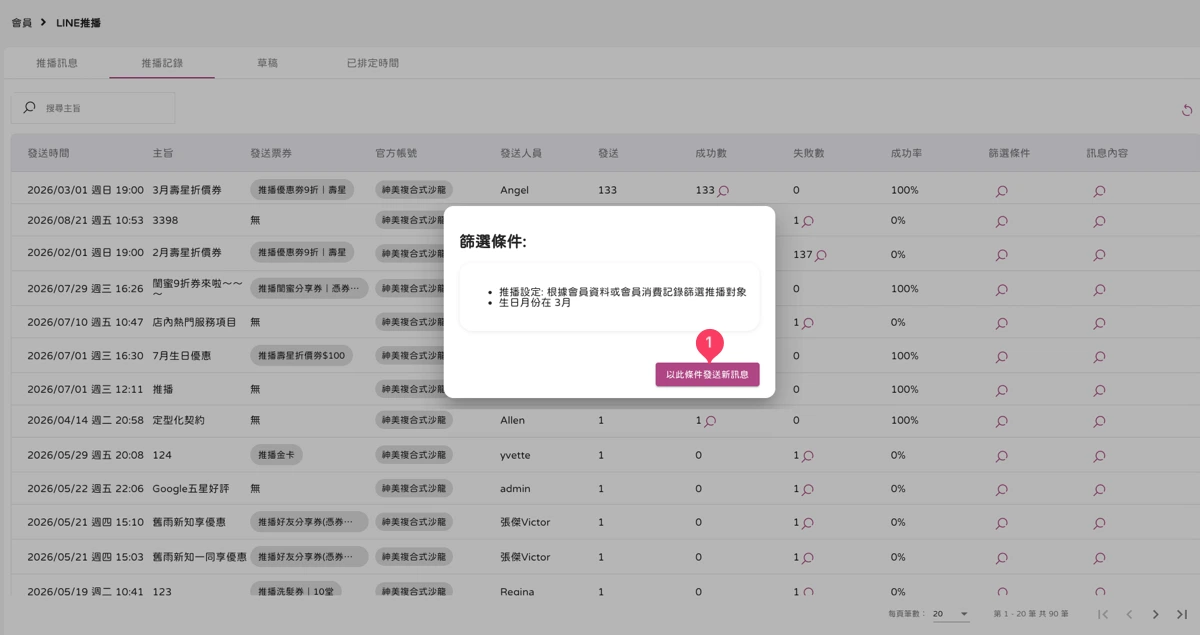Click the 紳美複合式沙龍 tag in yvette's row

[x=413, y=455]
